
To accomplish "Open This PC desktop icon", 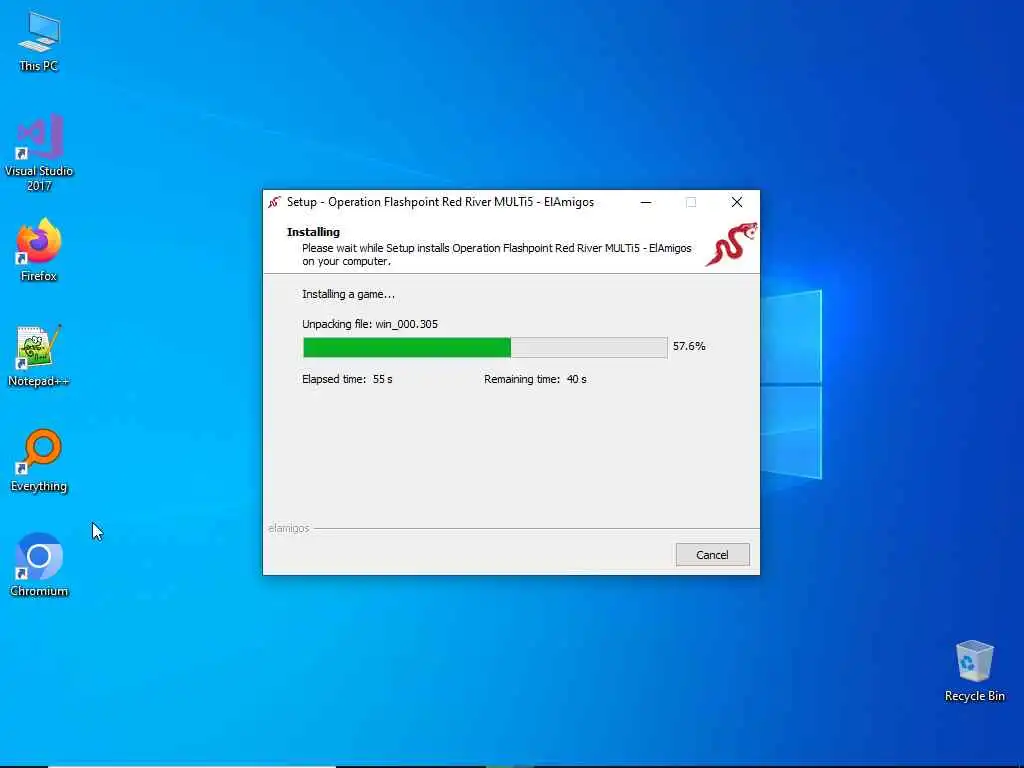I will (39, 40).
